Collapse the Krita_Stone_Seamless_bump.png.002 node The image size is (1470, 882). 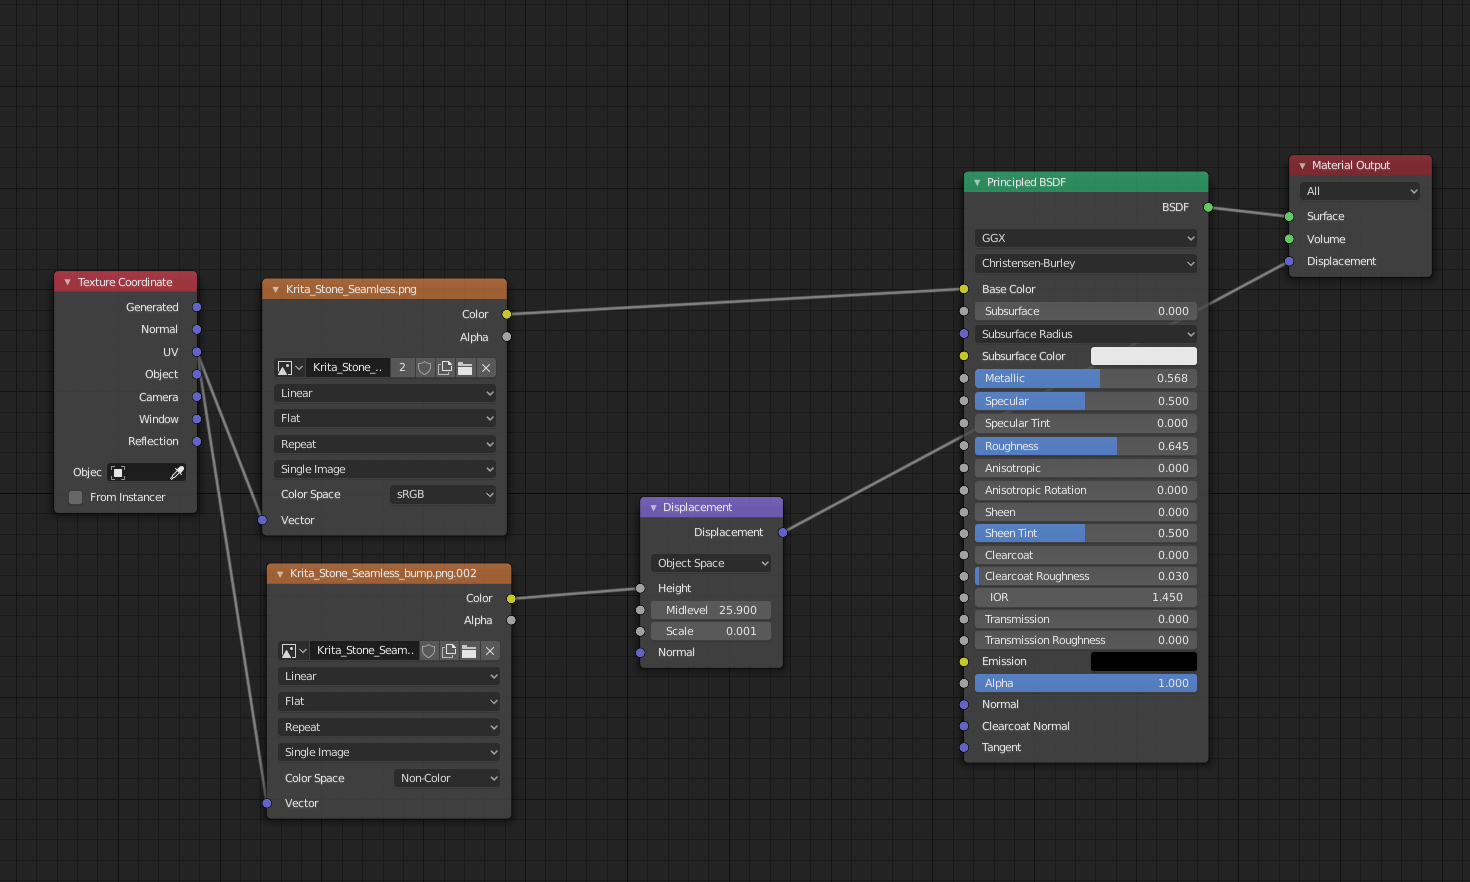pos(279,573)
